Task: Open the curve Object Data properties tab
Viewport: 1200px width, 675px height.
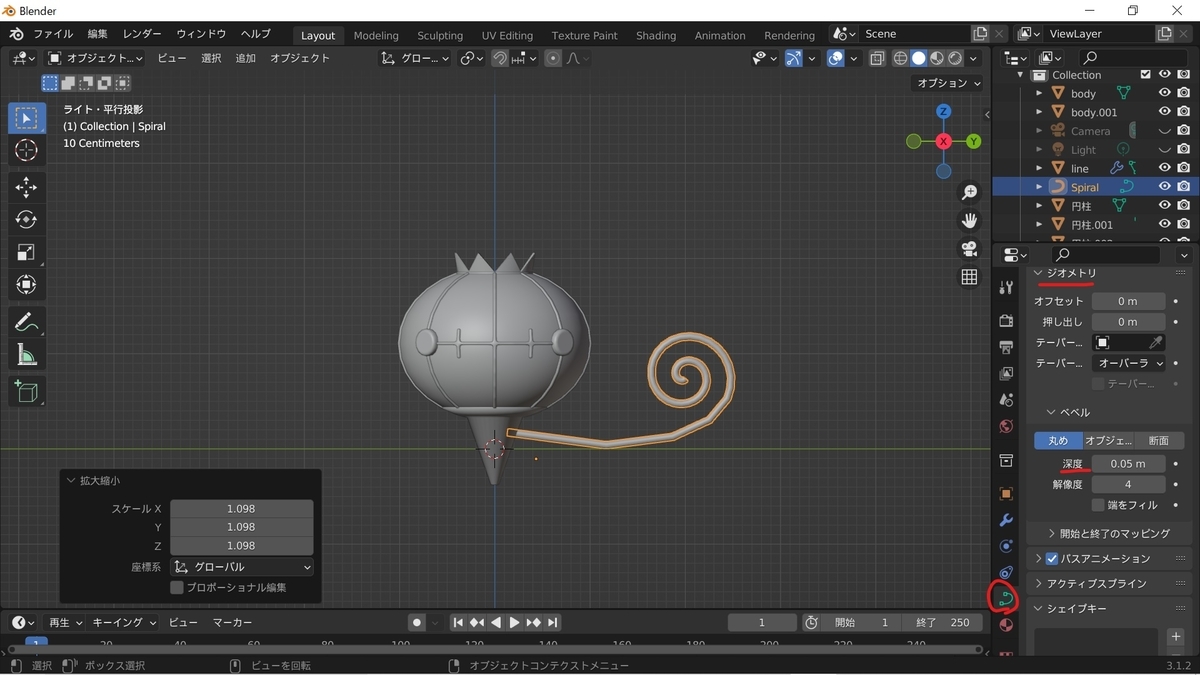Action: point(1006,599)
